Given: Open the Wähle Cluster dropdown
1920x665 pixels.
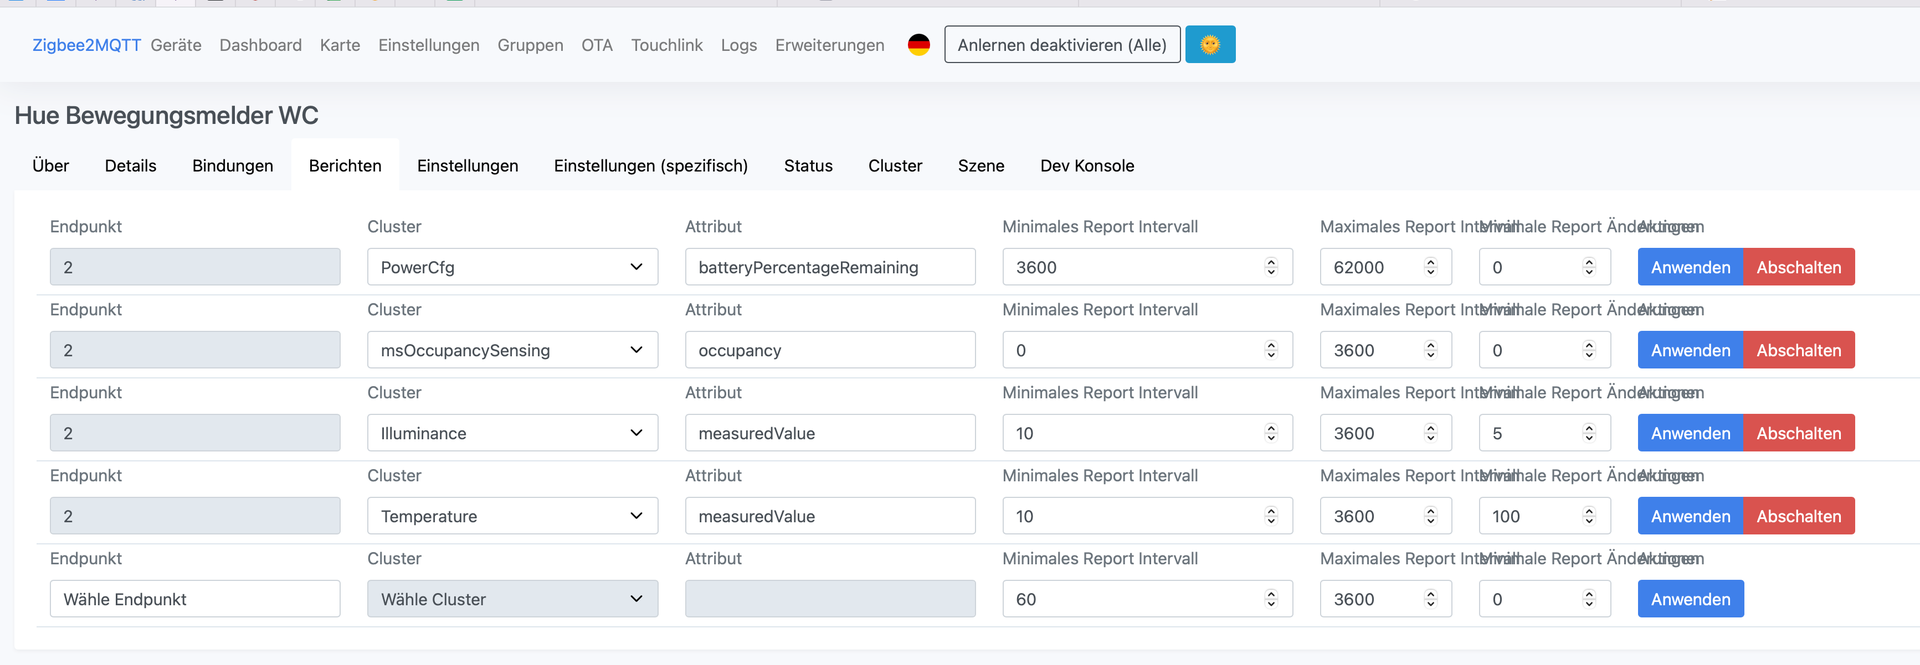Looking at the screenshot, I should [512, 599].
